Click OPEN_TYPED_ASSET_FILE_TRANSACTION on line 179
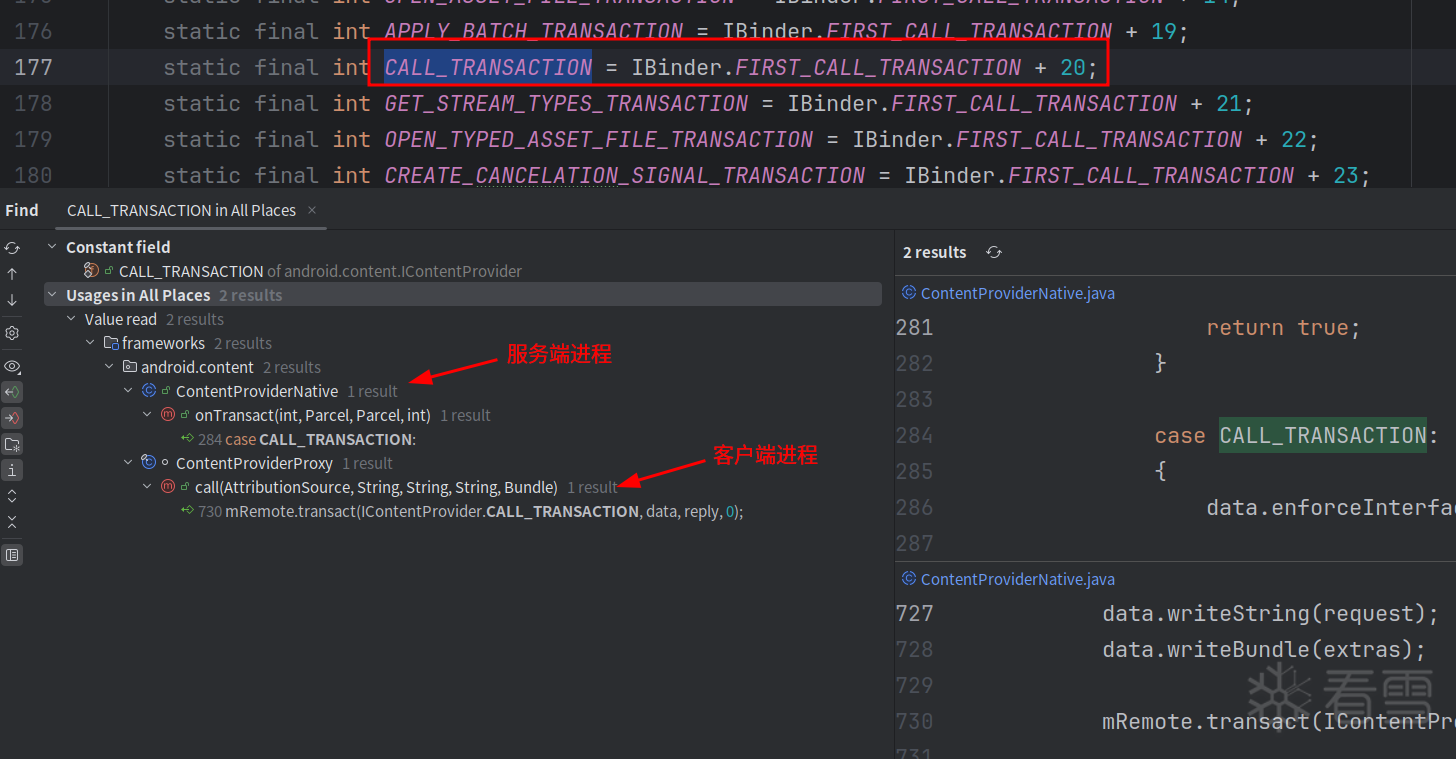The image size is (1456, 759). coord(599,140)
